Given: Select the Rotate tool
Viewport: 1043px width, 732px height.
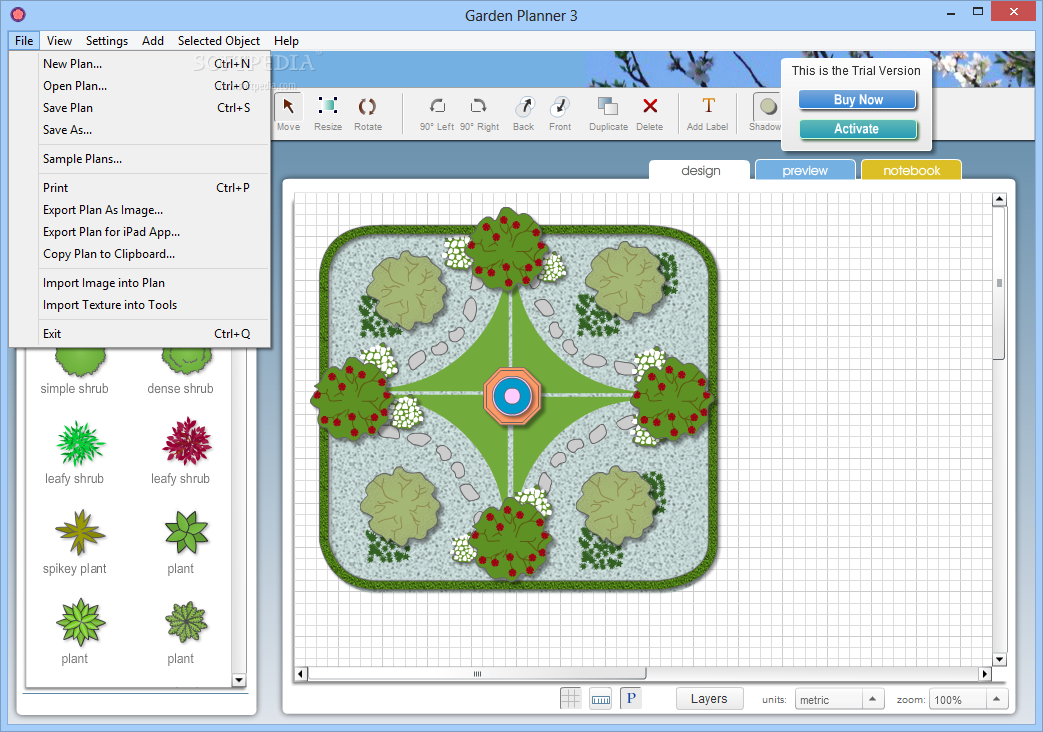Looking at the screenshot, I should 367,113.
